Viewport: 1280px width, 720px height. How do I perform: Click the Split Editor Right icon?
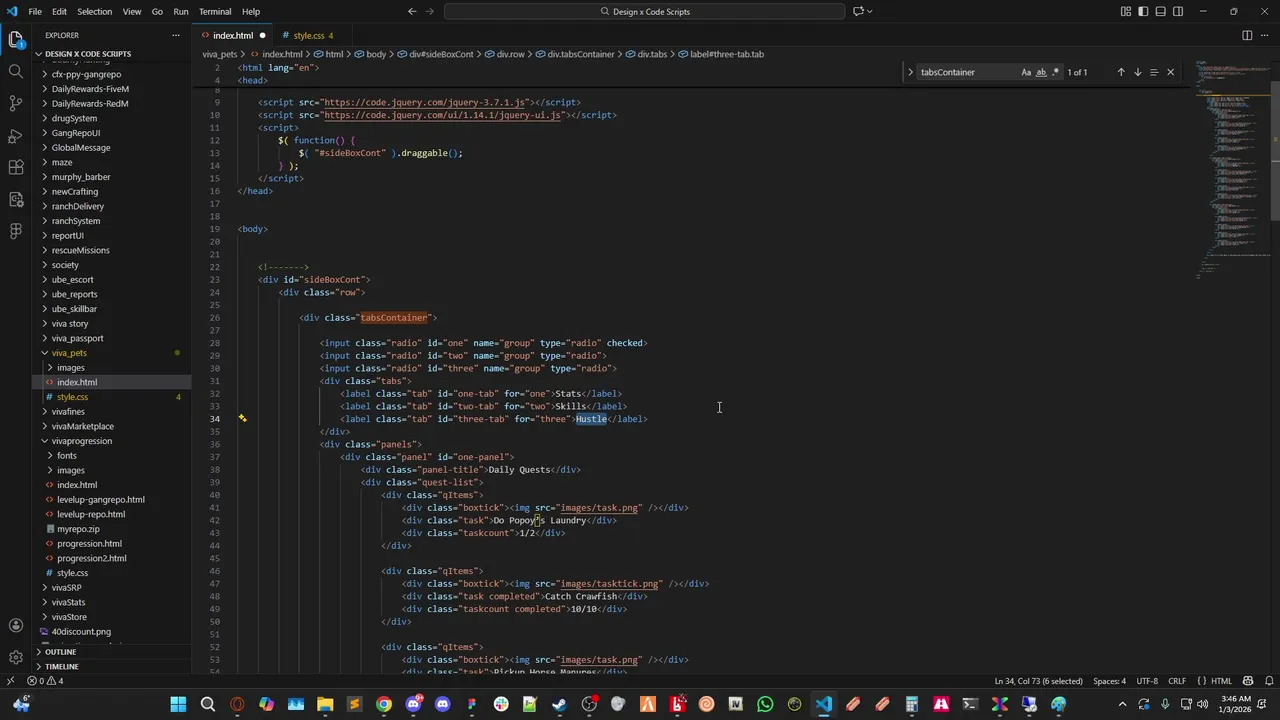coord(1247,35)
